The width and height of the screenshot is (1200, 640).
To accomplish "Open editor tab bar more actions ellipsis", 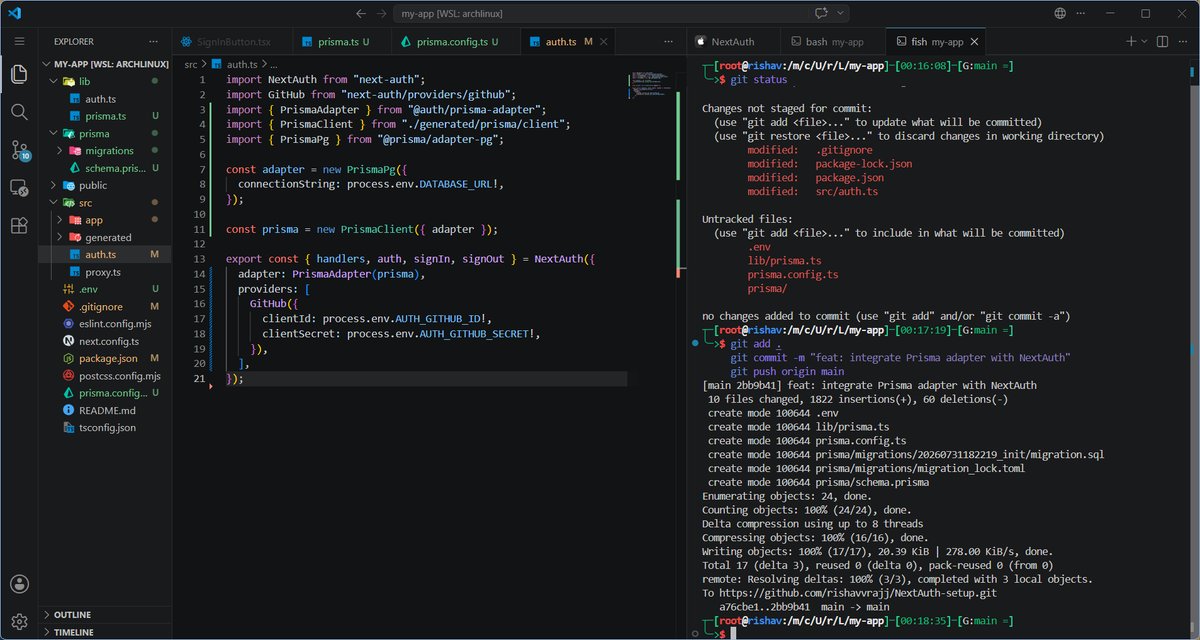I will click(666, 42).
